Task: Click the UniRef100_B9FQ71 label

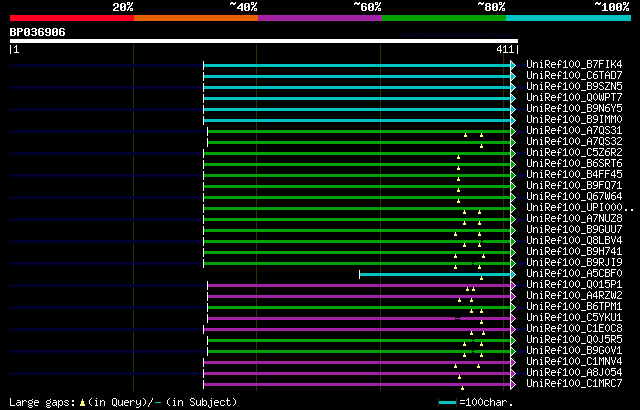Action: [574, 186]
